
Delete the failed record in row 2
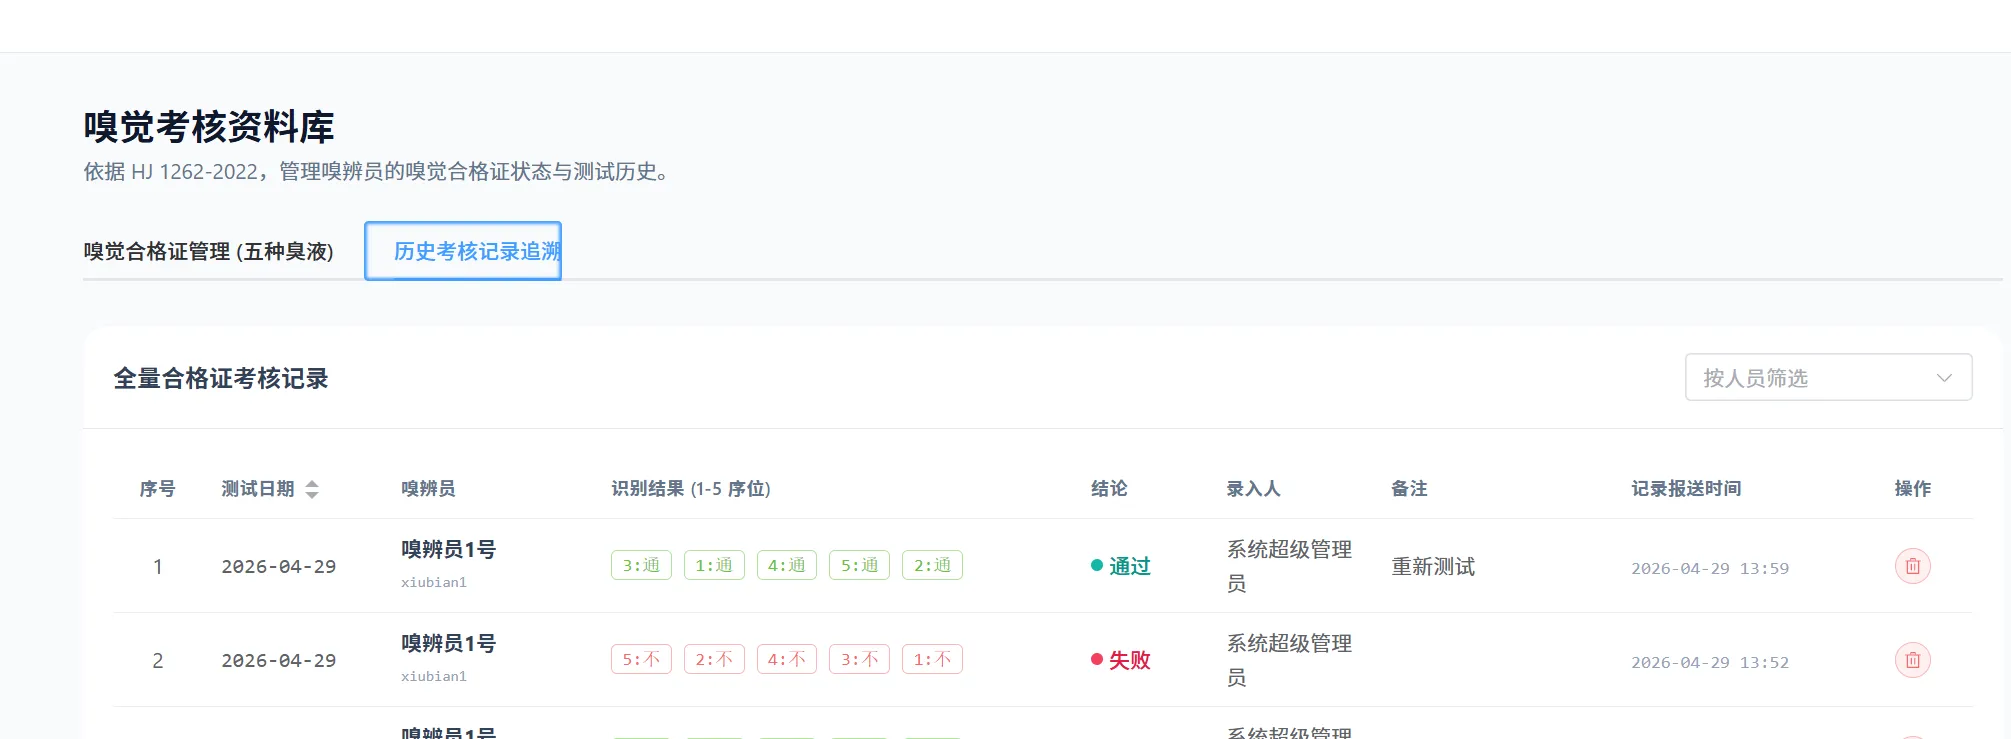pyautogui.click(x=1912, y=660)
